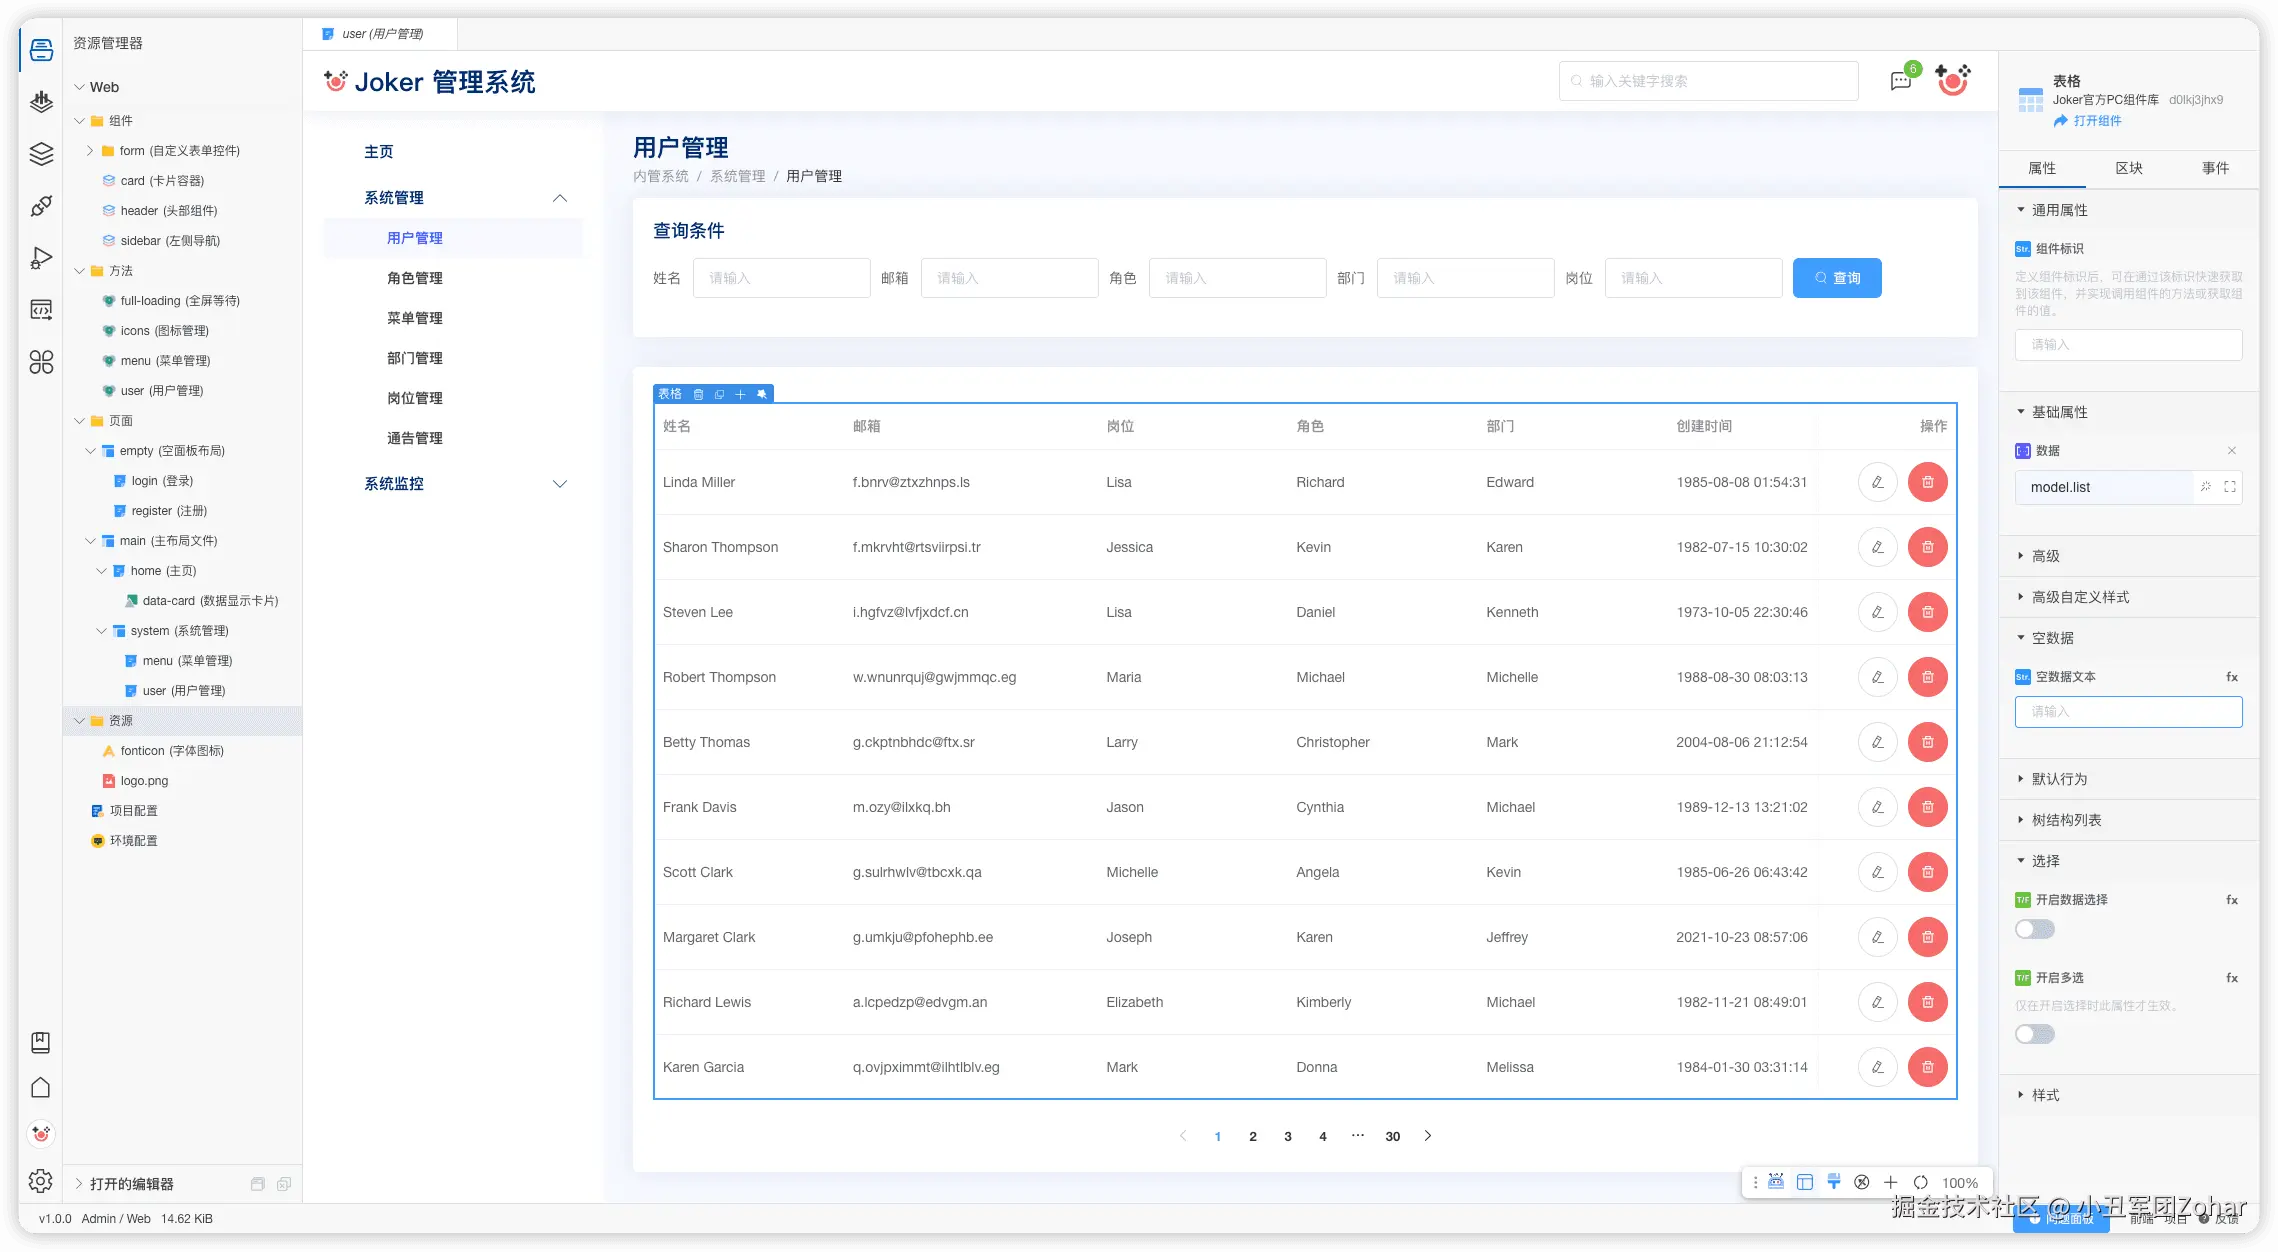Enable the 开启数据选择 toggle switch

[x=2034, y=929]
